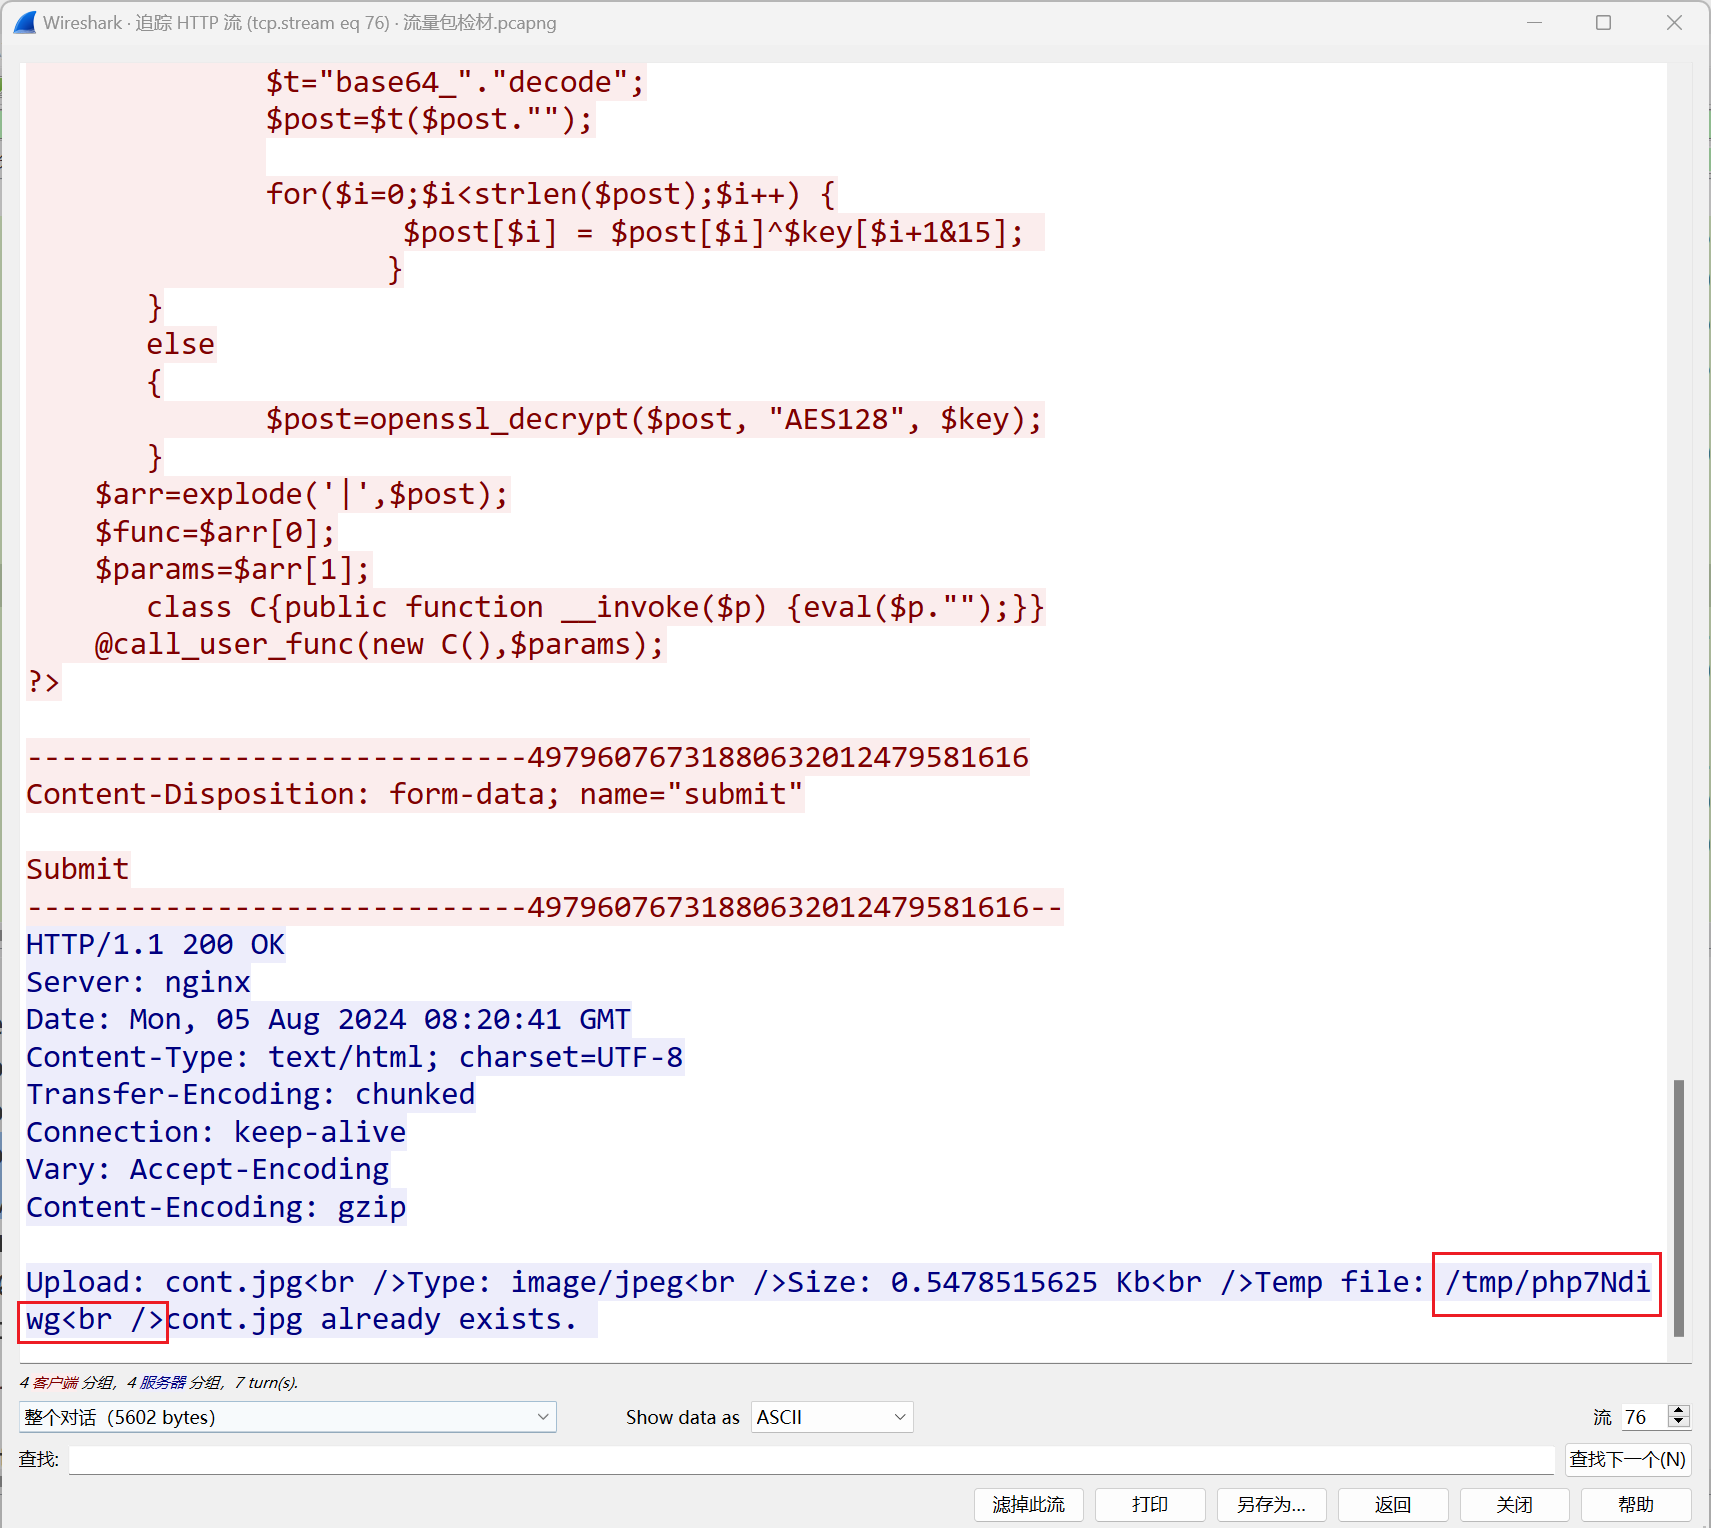Click the 'Vary: Accept-Encoding' line

[207, 1170]
